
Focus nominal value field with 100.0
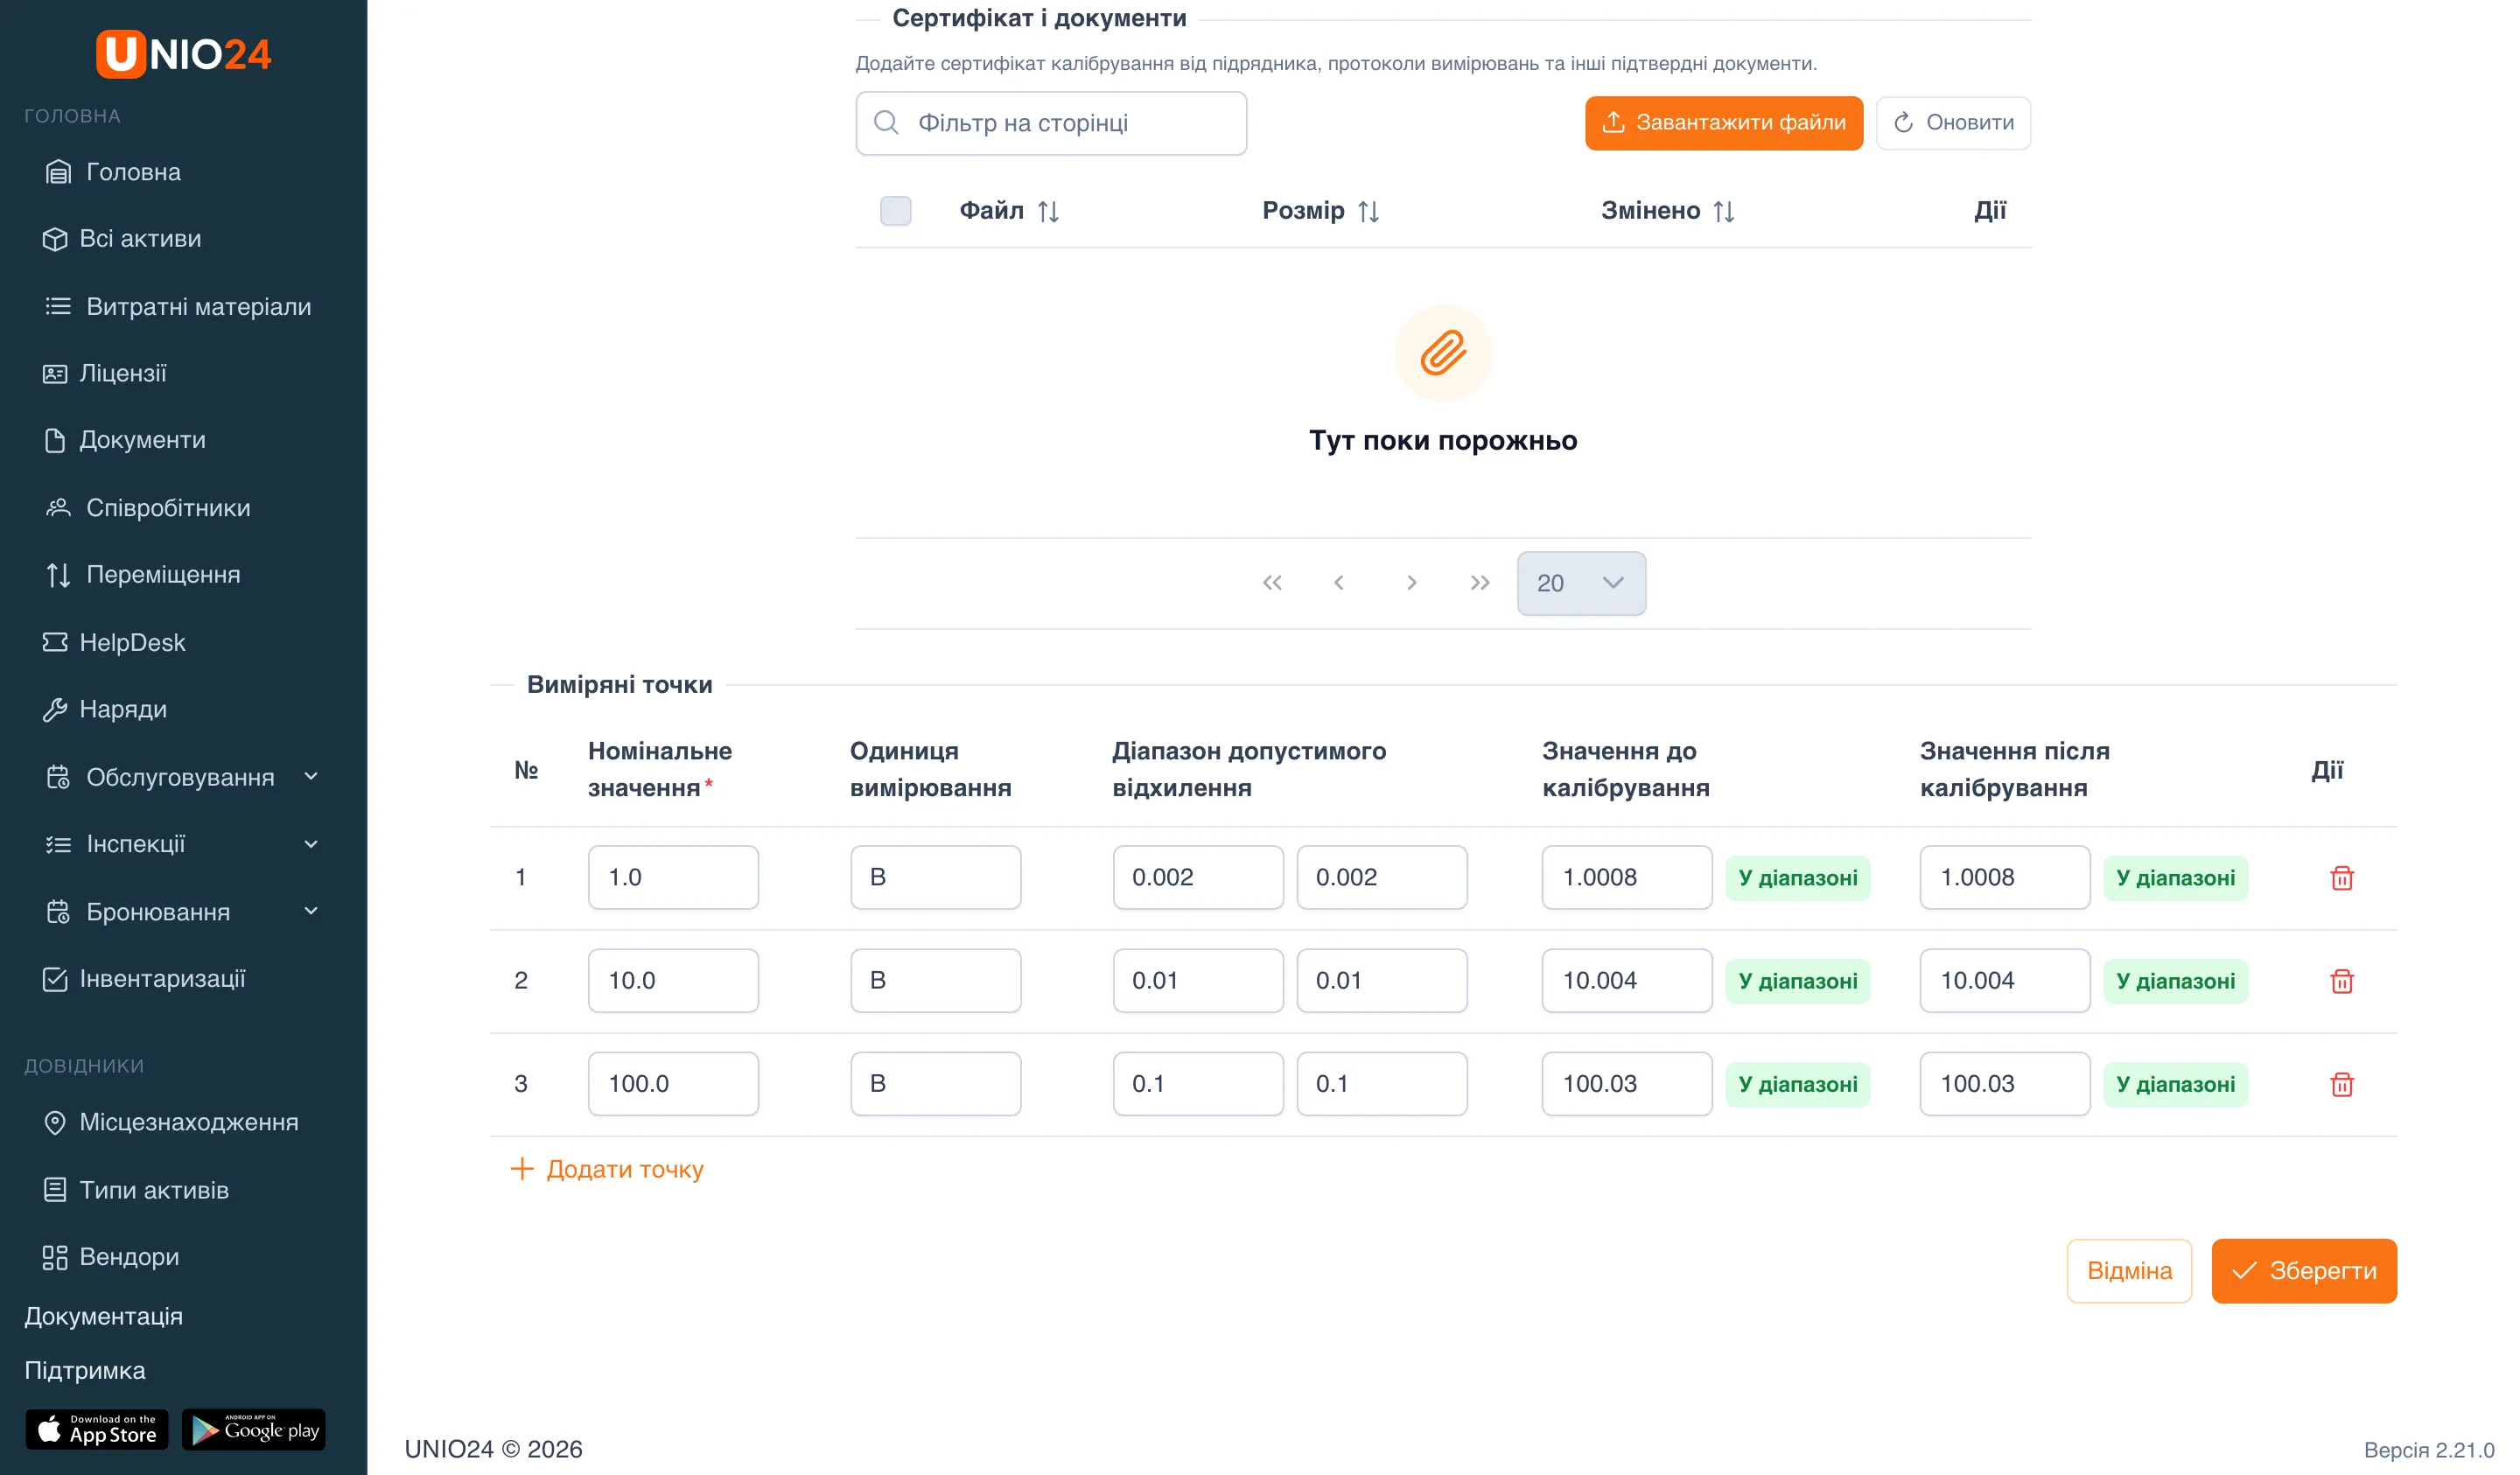(x=673, y=1084)
